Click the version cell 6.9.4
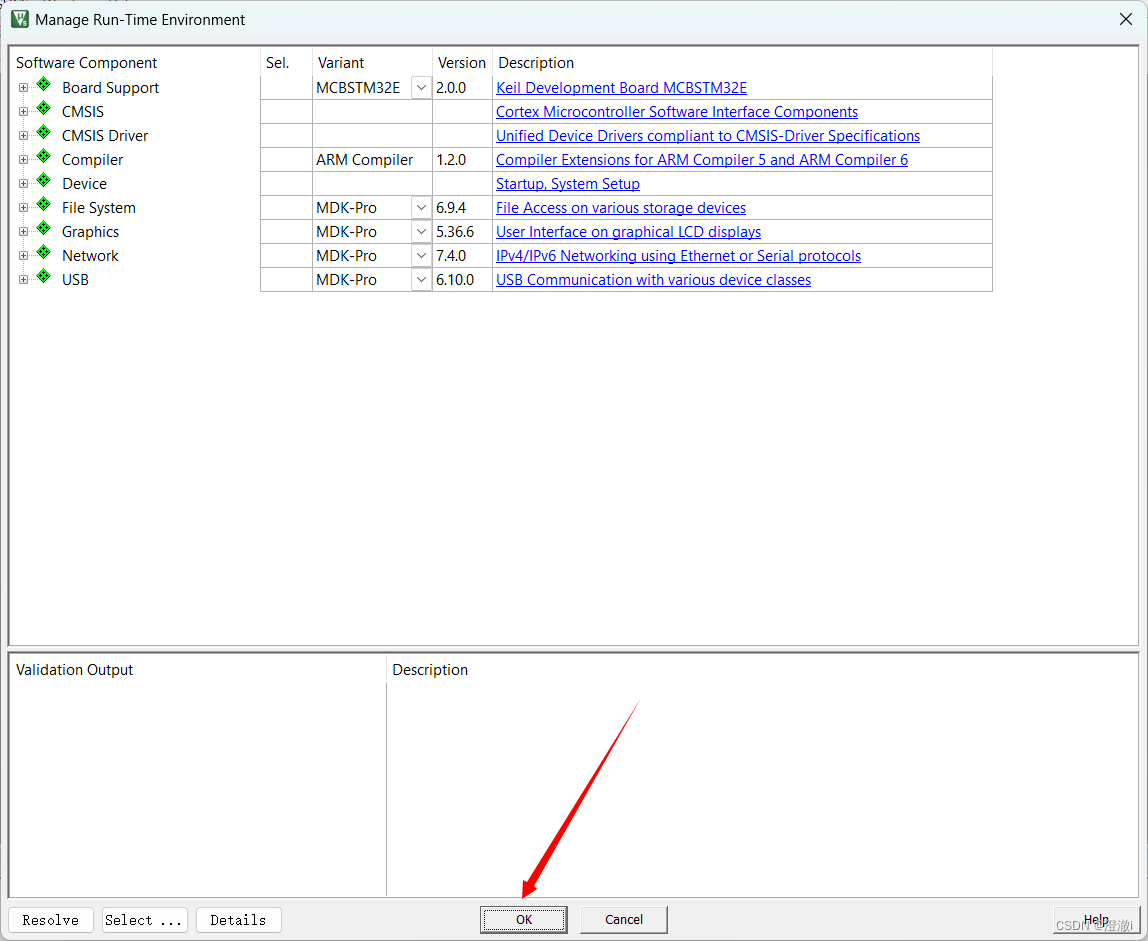The width and height of the screenshot is (1148, 941). (462, 208)
